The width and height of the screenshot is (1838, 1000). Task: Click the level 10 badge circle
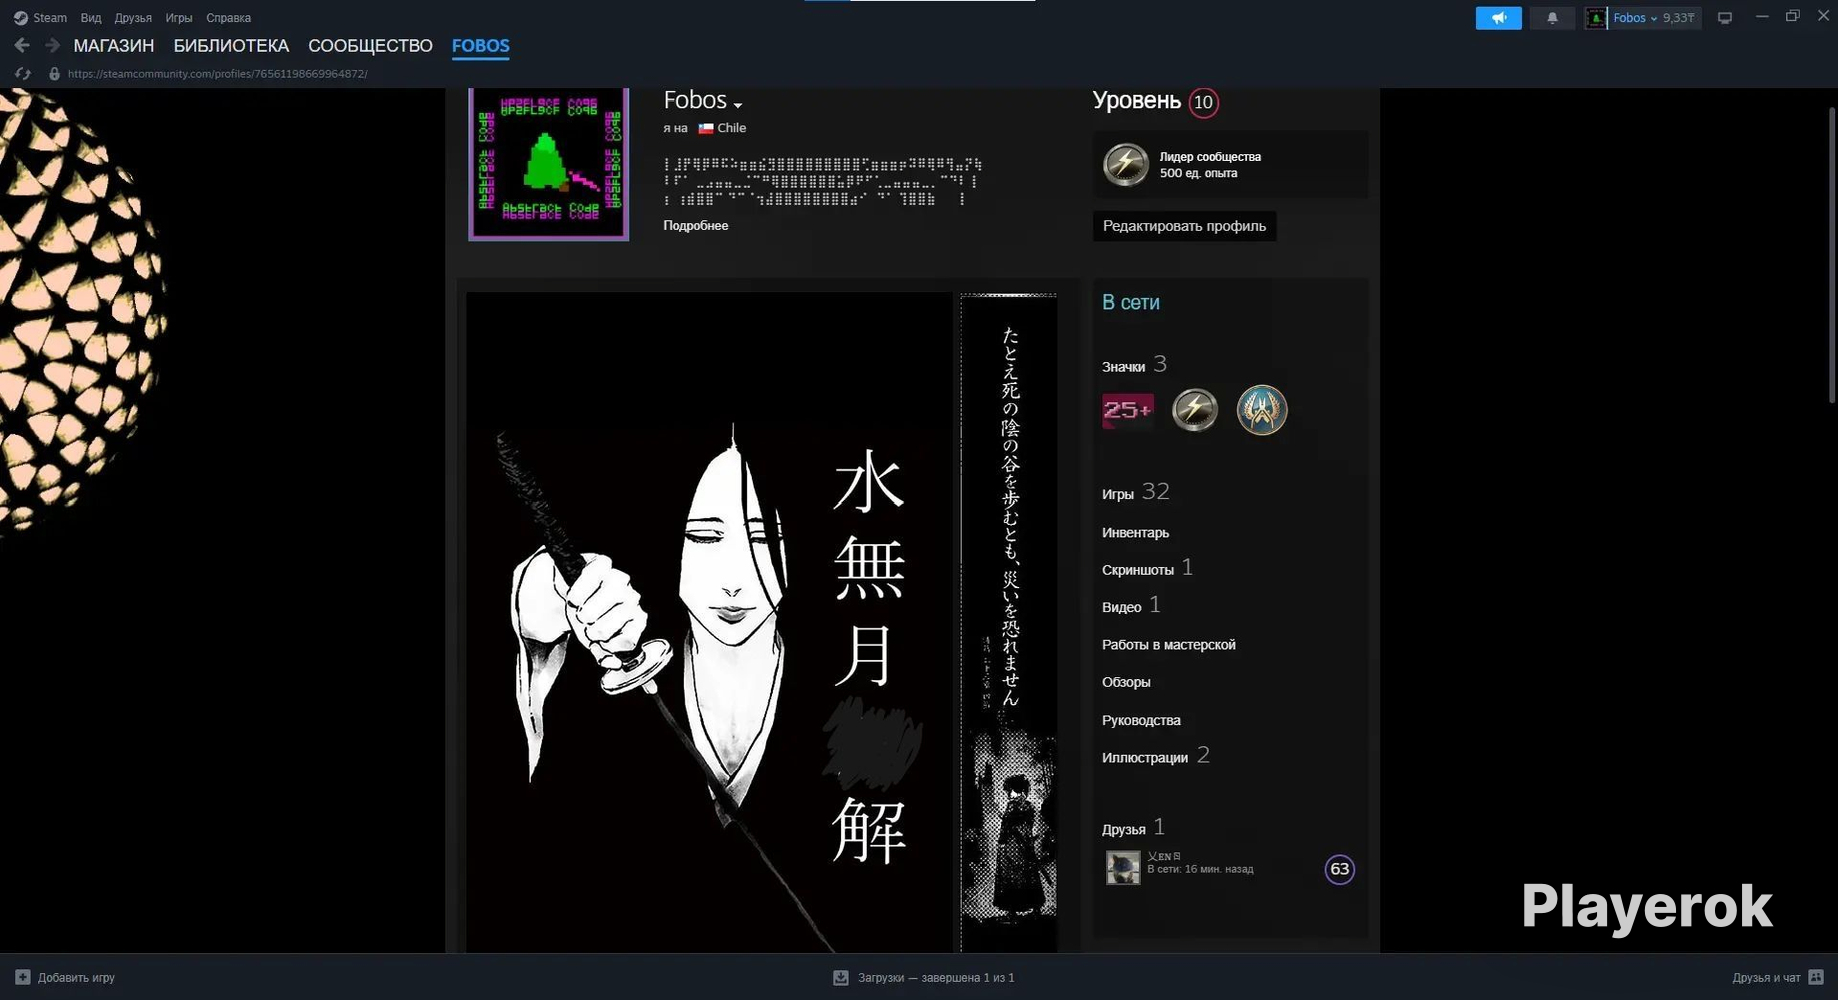click(x=1203, y=102)
